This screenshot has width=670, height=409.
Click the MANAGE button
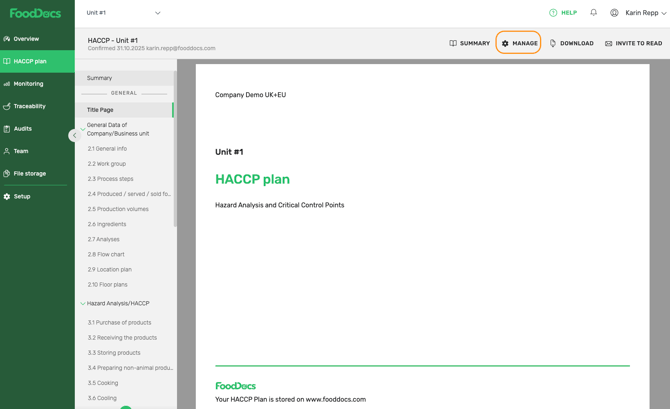[x=518, y=42]
